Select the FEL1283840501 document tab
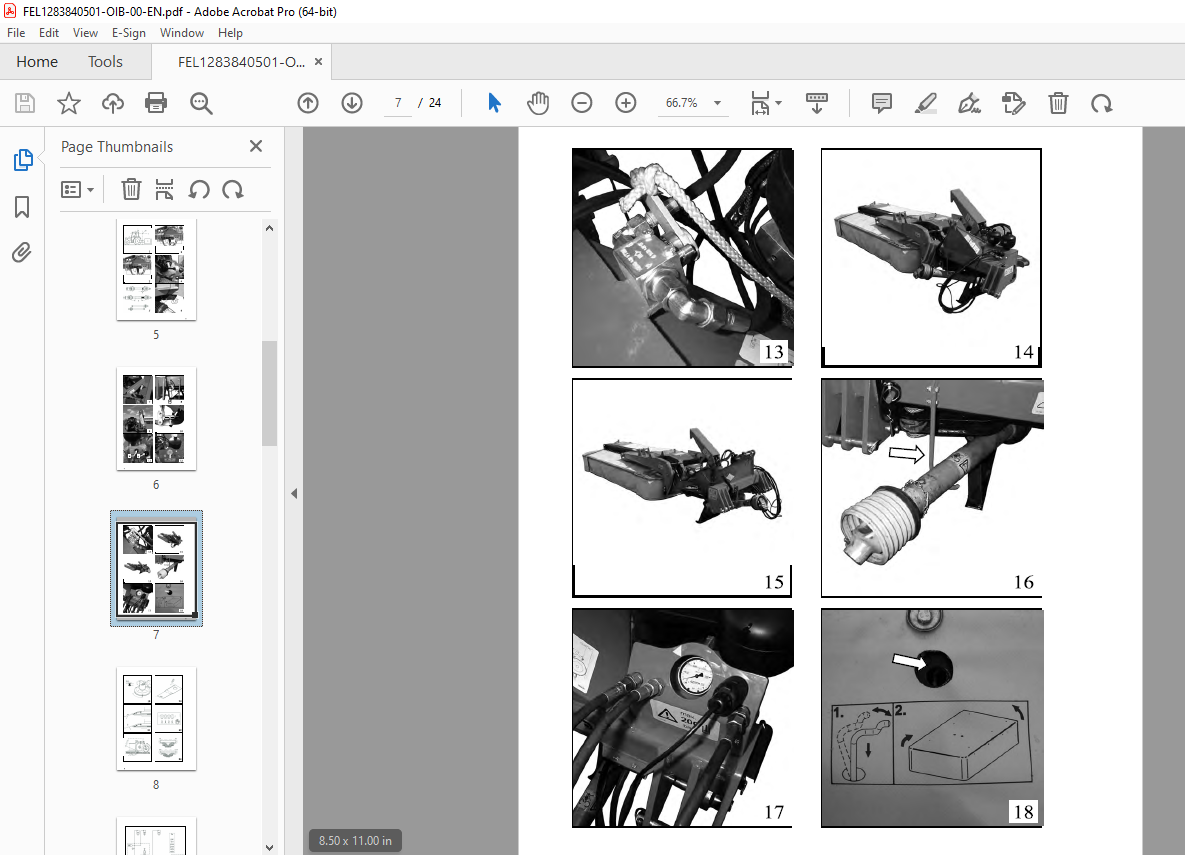The width and height of the screenshot is (1185, 855). click(x=241, y=62)
